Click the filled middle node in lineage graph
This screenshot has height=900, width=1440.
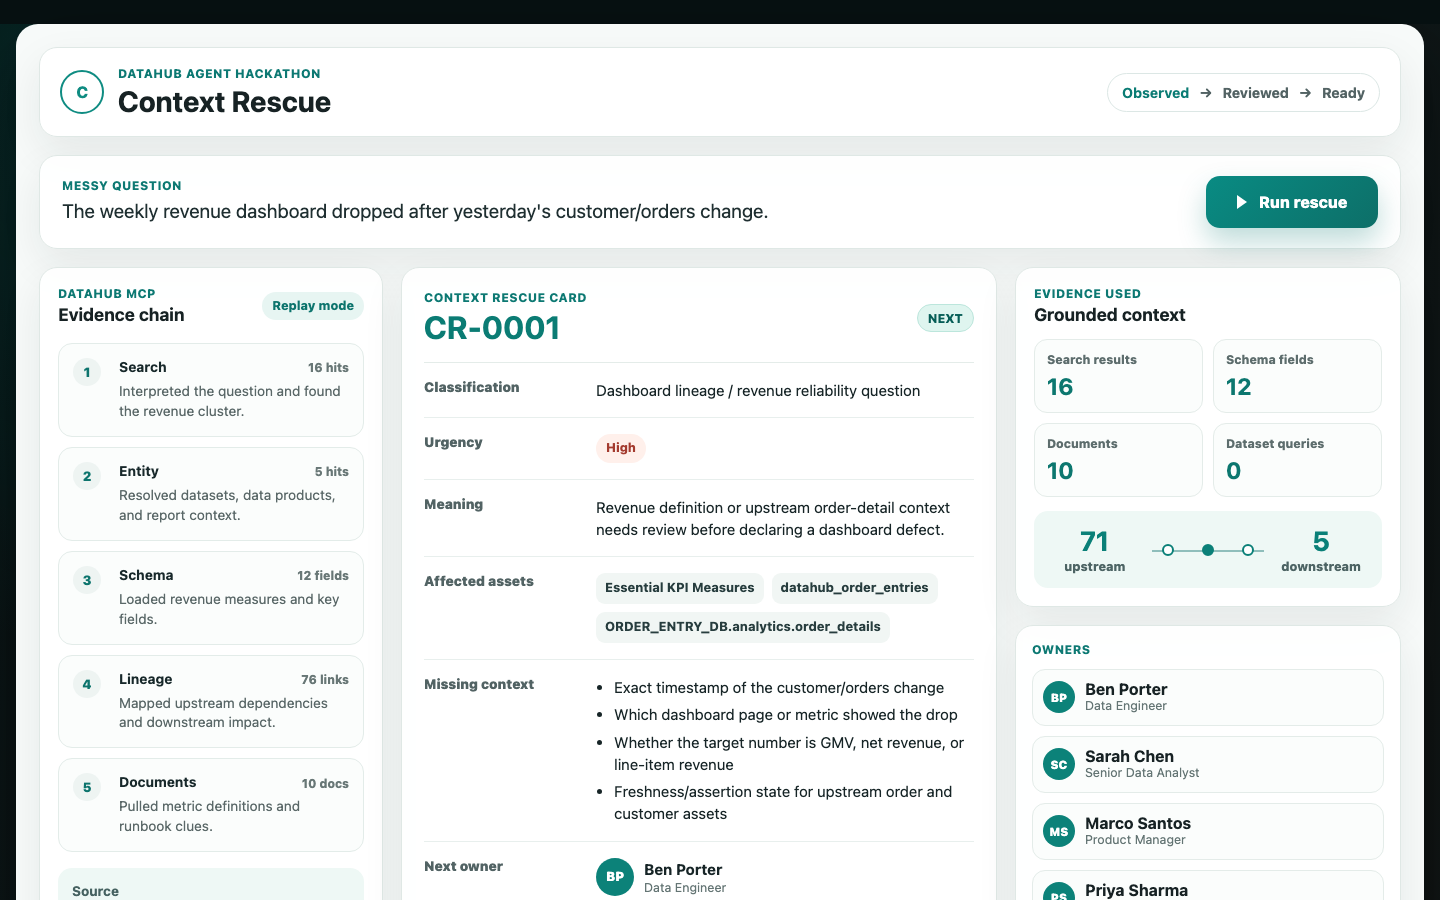pos(1208,550)
